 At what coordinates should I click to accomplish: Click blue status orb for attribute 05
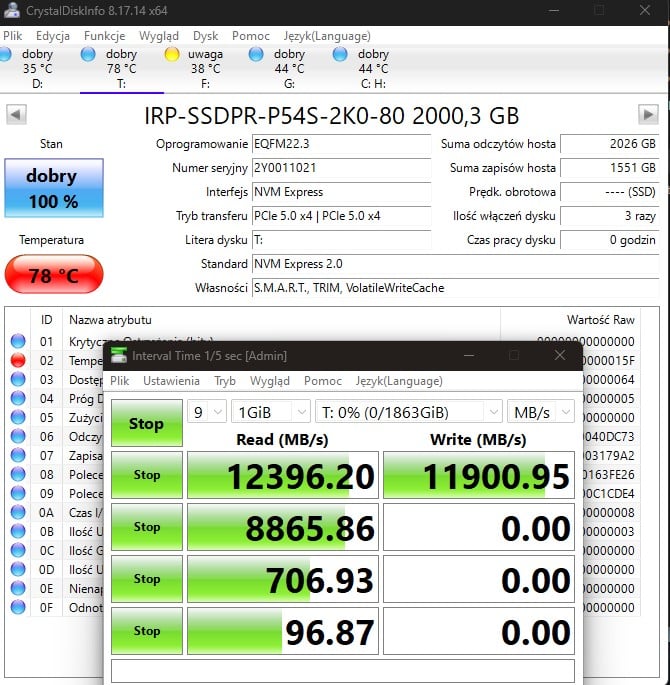[x=17, y=417]
